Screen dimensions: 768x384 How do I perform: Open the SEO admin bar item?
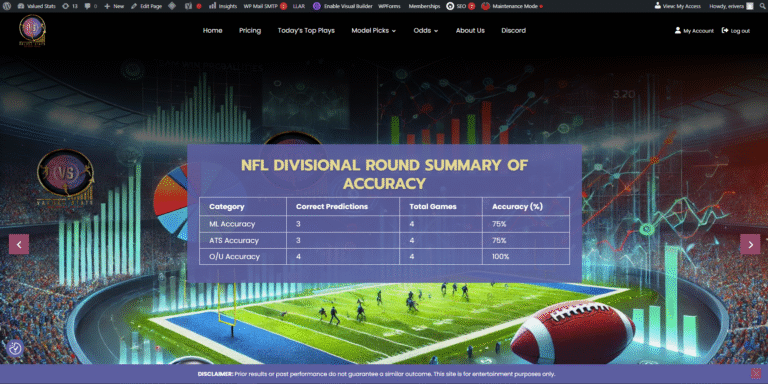pos(460,6)
